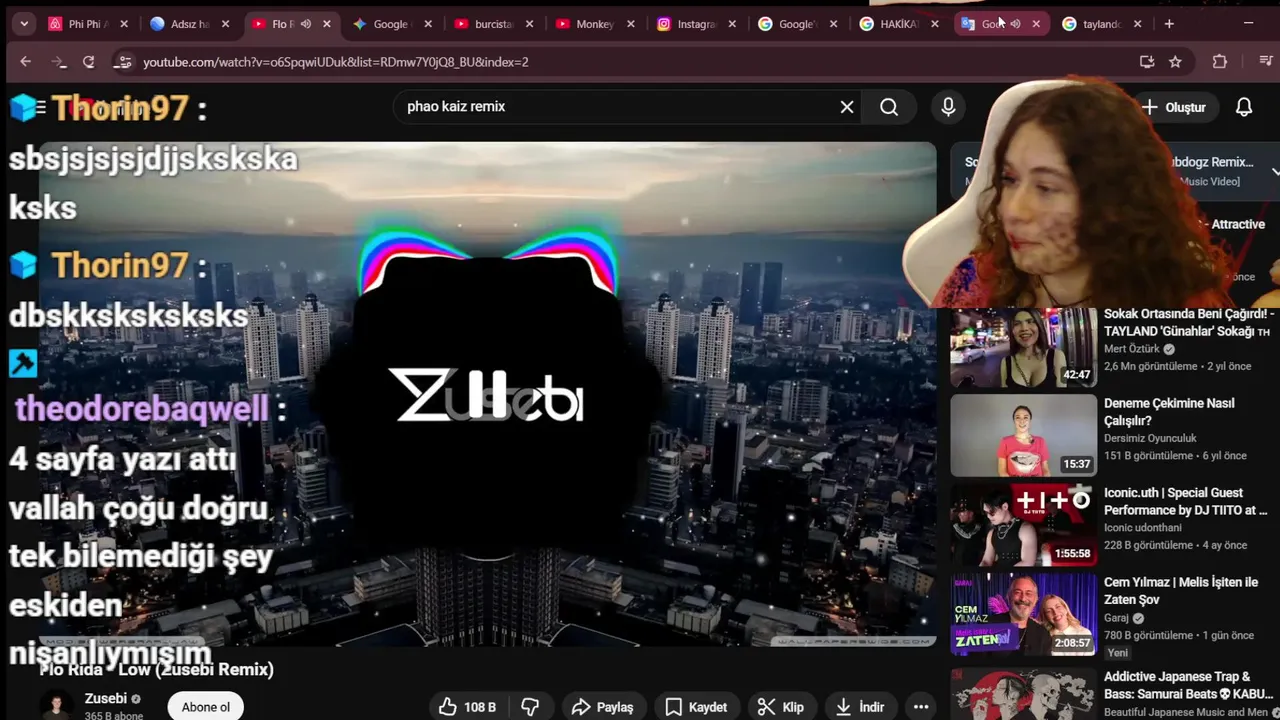Go back to previous page

tap(26, 62)
